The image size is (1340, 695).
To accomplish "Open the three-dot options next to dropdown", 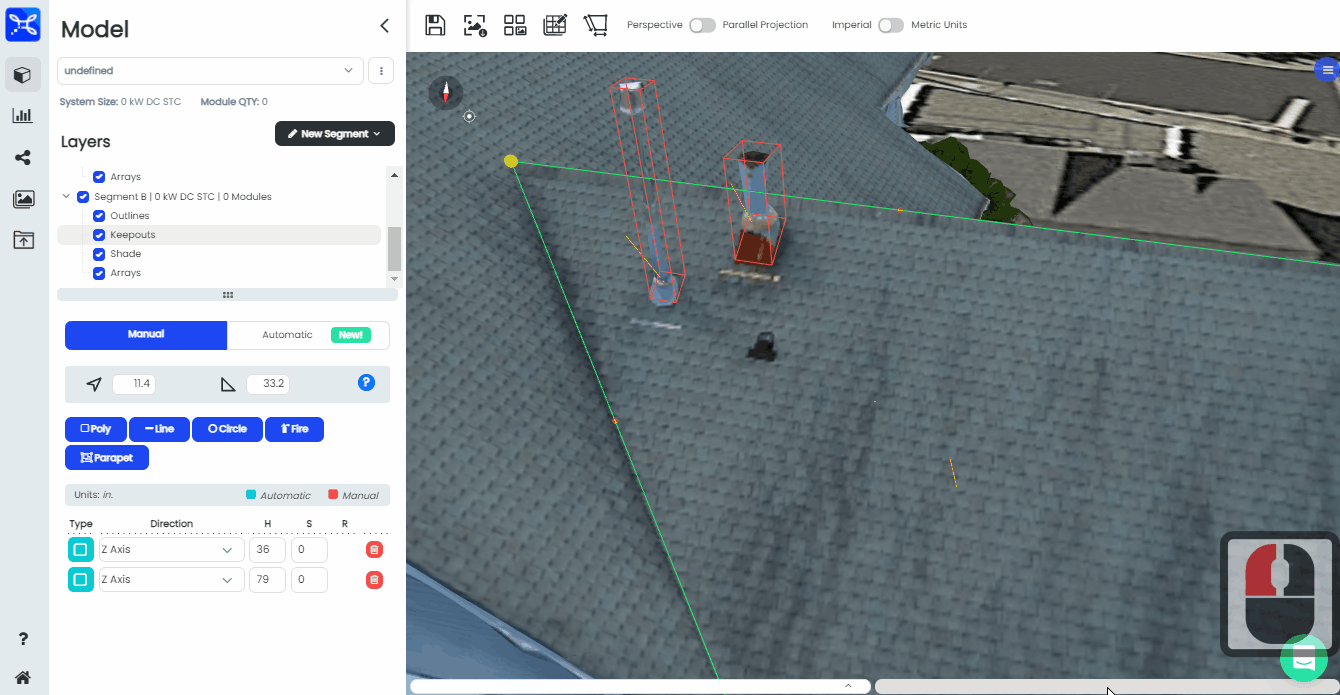I will coord(381,71).
